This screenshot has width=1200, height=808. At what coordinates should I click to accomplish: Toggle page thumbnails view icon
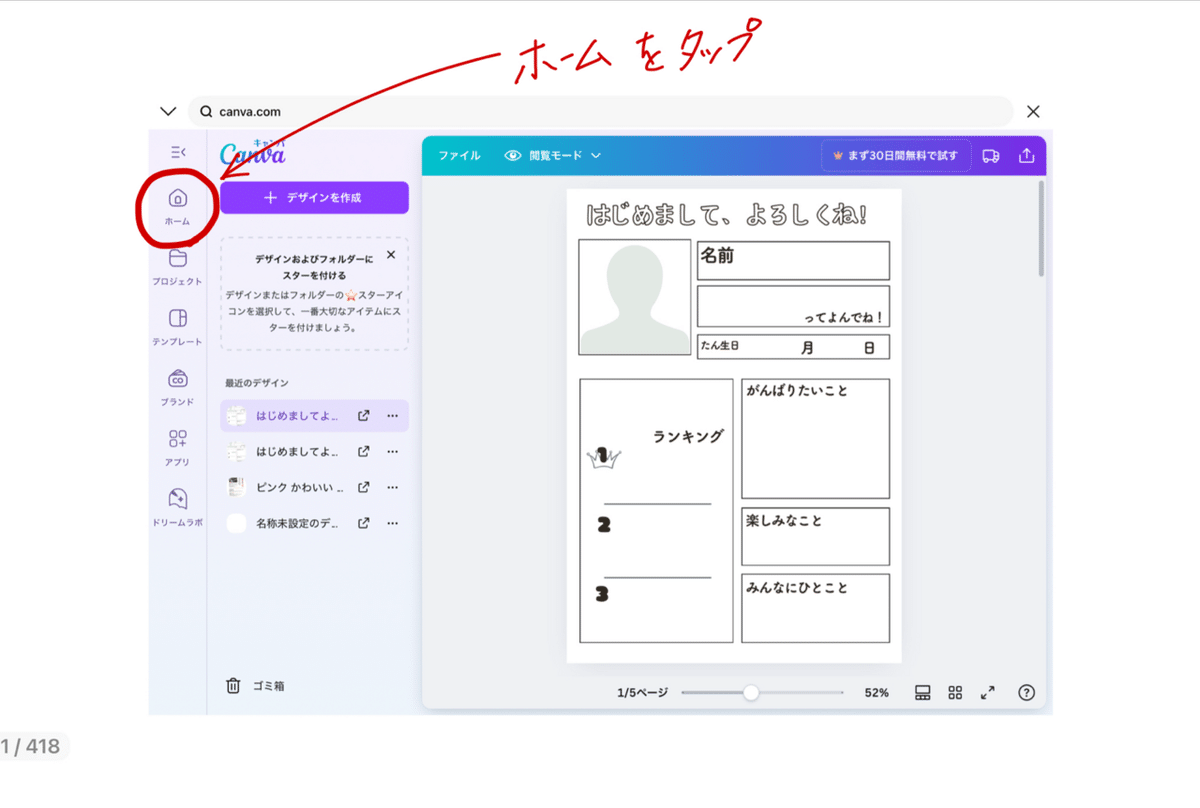(923, 692)
